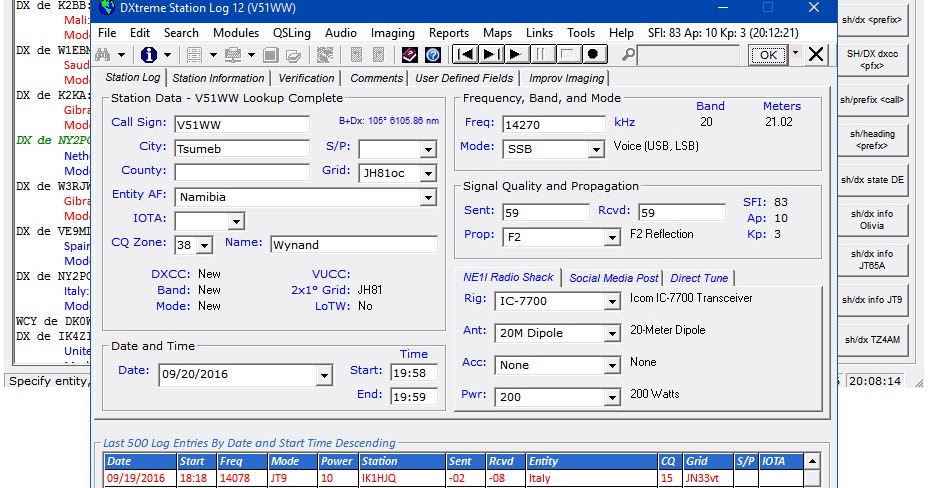Open the Imaging menu
This screenshot has height=488, width=928.
392,33
